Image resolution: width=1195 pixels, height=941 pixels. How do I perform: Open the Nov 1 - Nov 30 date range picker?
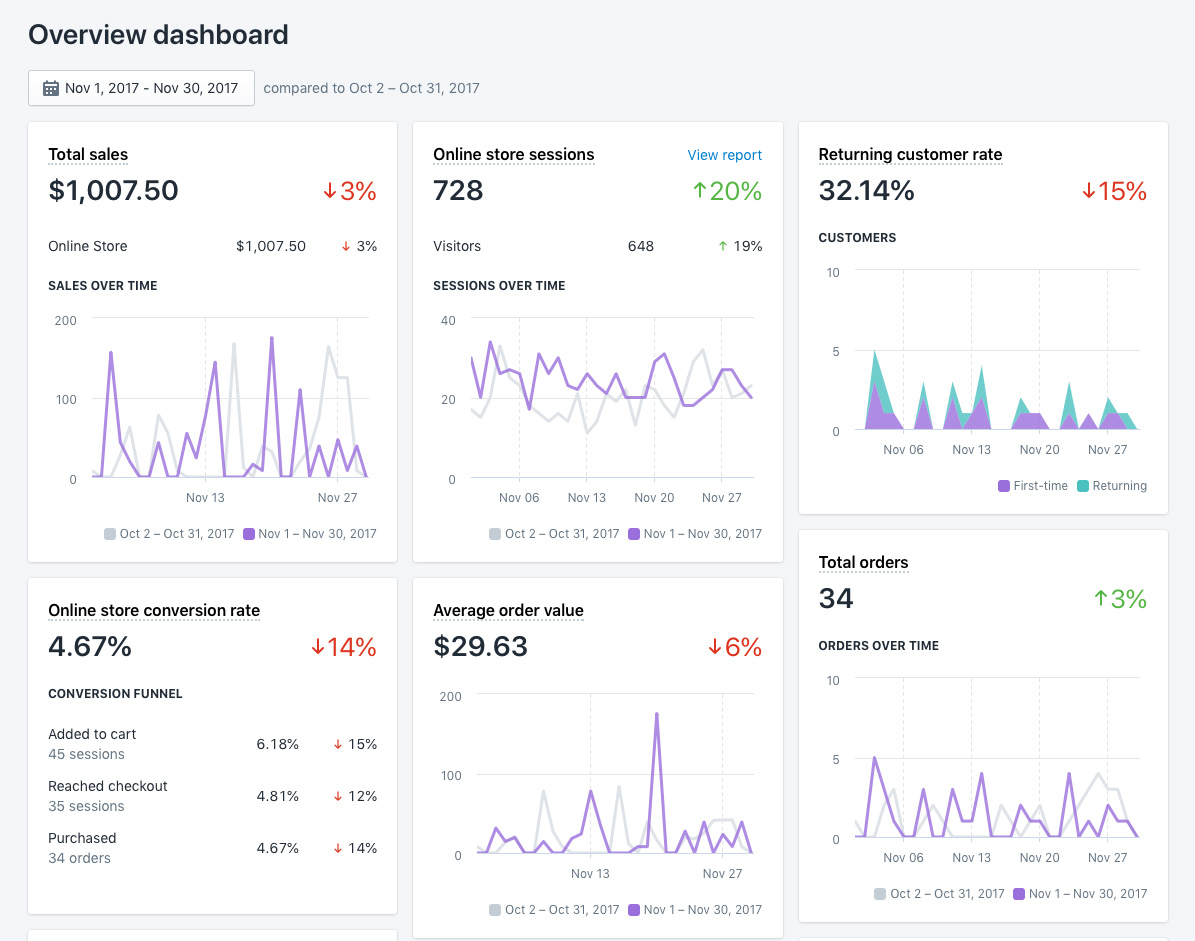(x=141, y=88)
